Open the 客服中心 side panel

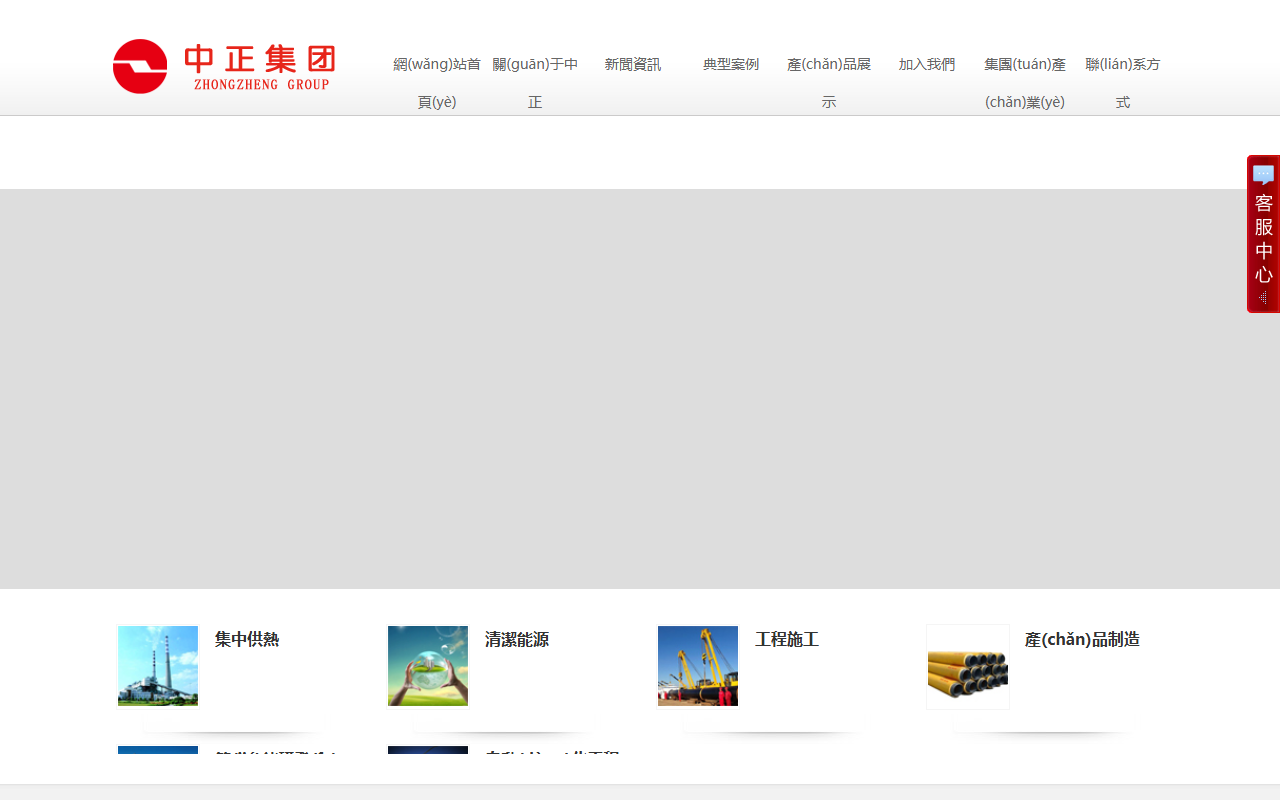[1263, 234]
